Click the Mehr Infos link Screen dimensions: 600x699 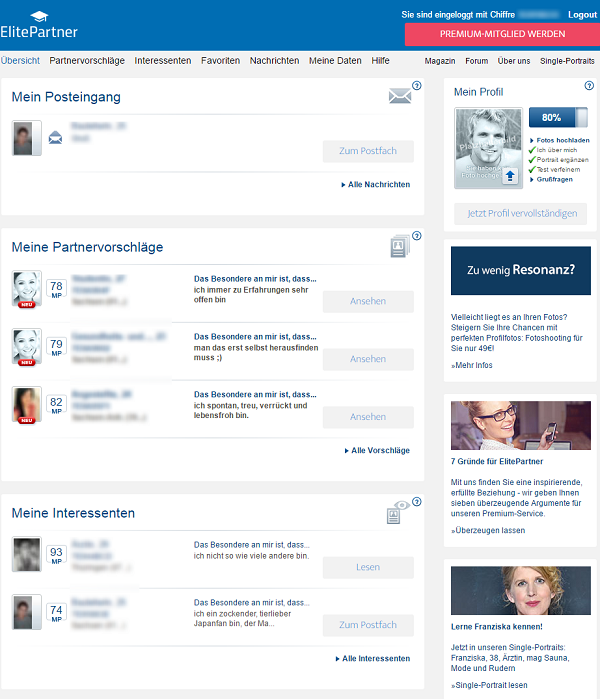click(x=472, y=366)
